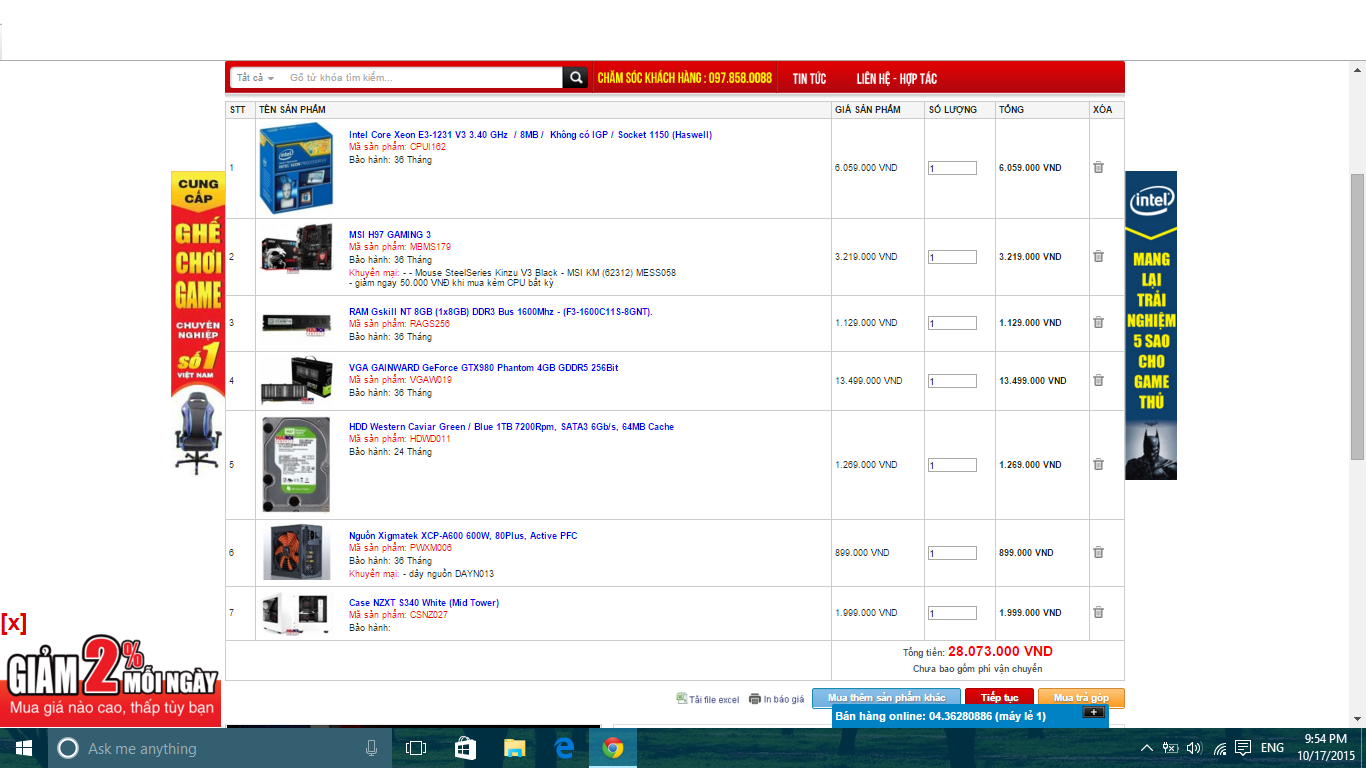Screen dimensions: 1366x768
Task: Open HDD Western Caviar Green / Blue 1TB link
Action: (511, 427)
